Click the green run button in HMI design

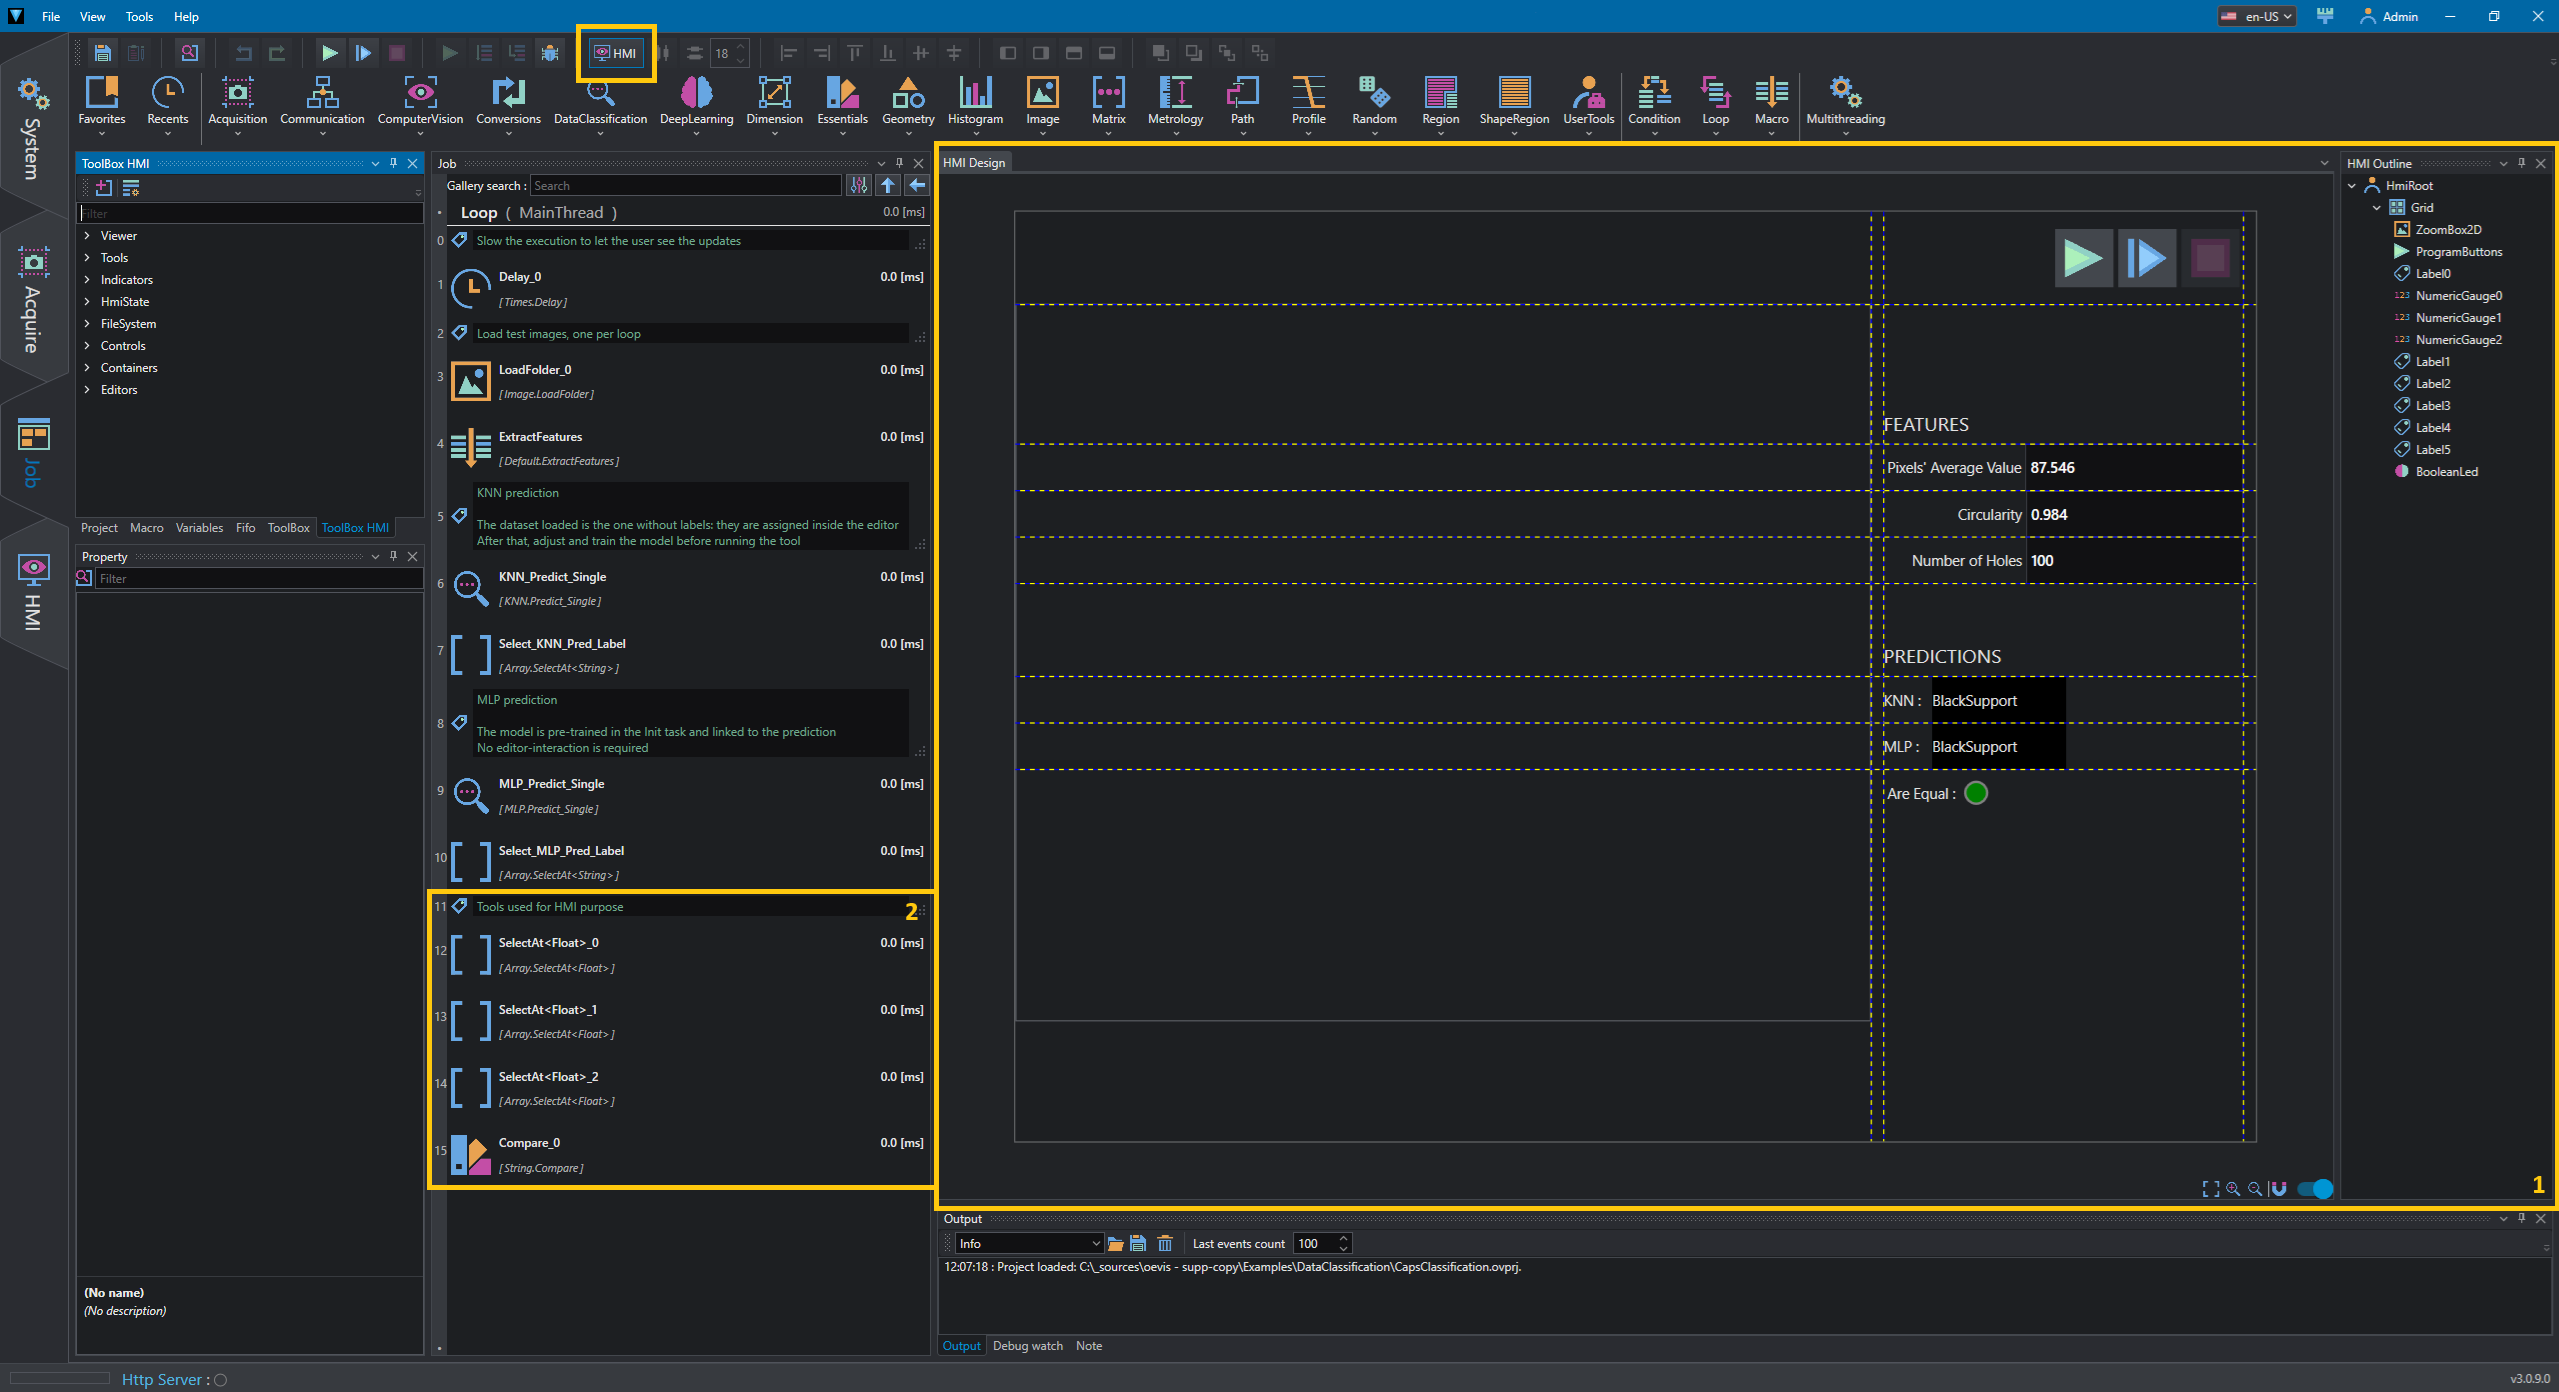[x=2083, y=258]
